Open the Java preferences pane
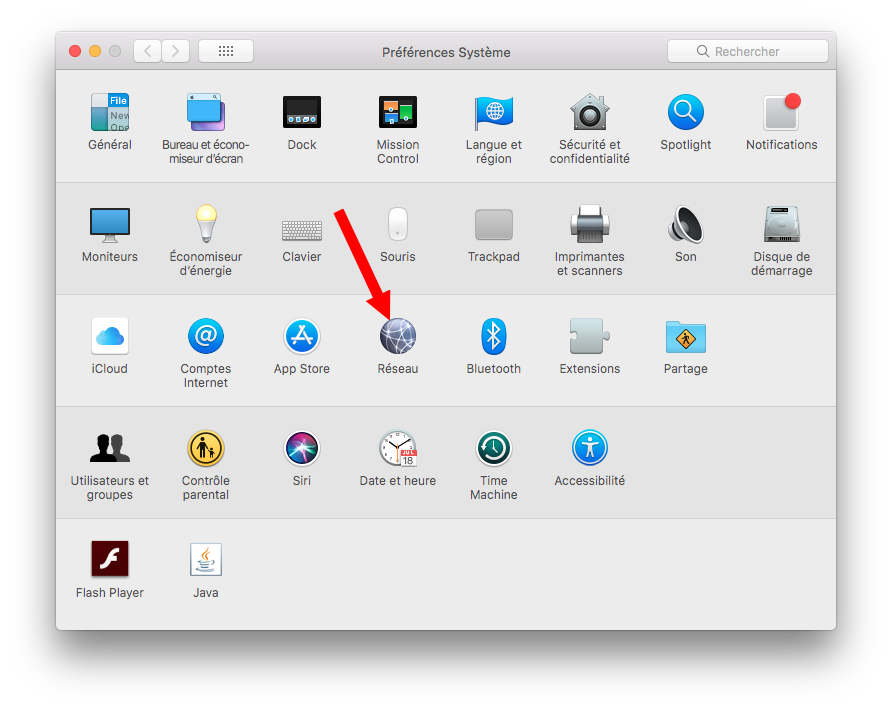The width and height of the screenshot is (892, 710). click(206, 560)
